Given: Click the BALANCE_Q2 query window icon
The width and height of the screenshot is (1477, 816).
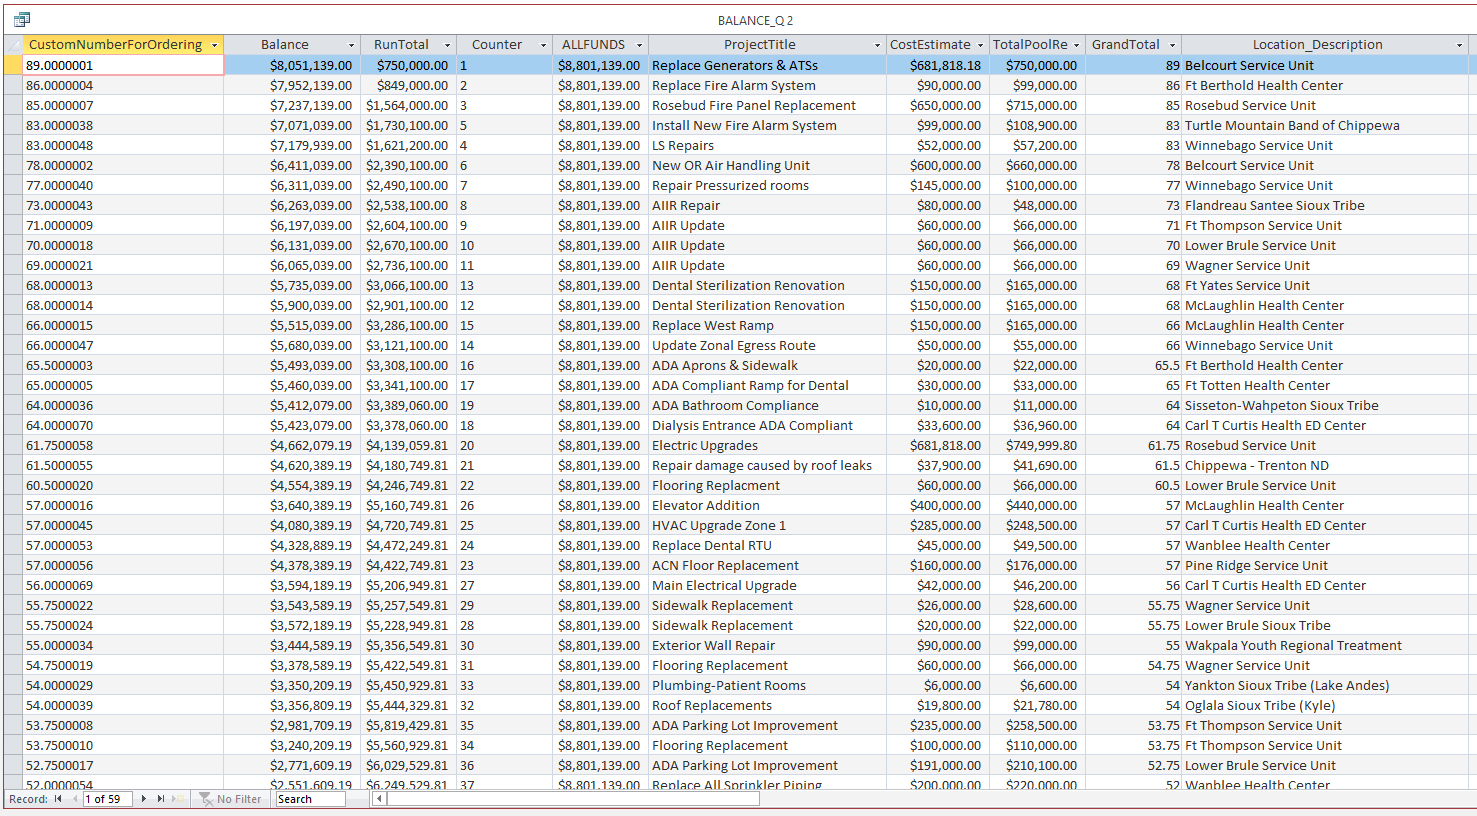Looking at the screenshot, I should [x=22, y=19].
